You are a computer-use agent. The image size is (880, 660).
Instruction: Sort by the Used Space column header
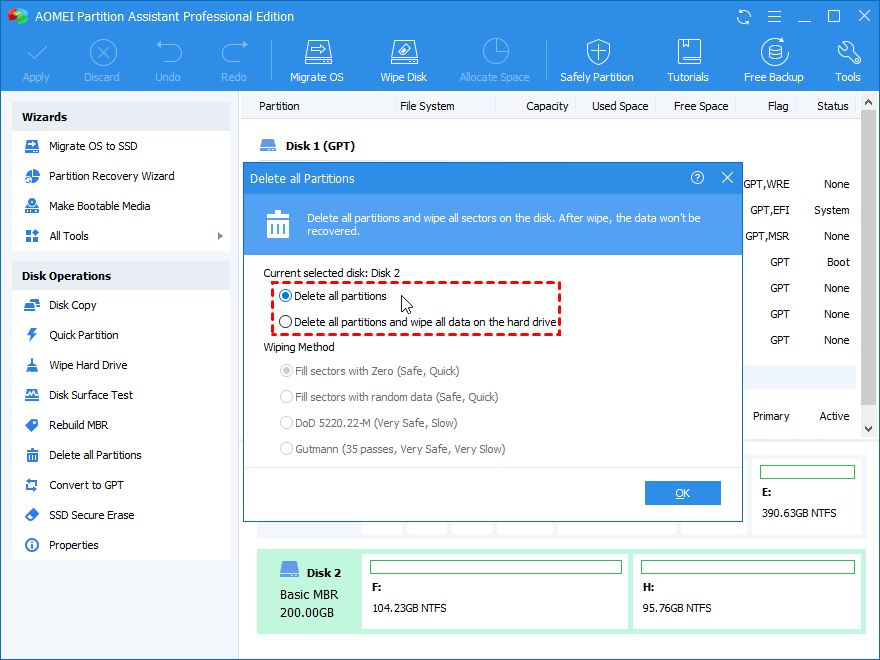pyautogui.click(x=620, y=106)
